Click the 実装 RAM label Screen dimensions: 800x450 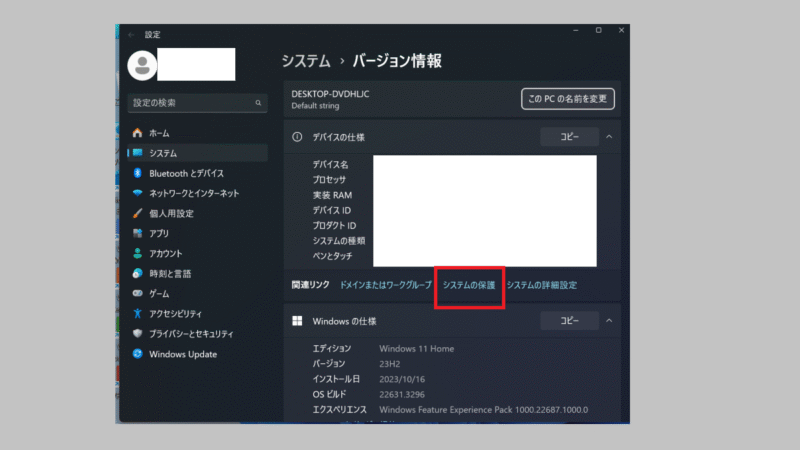(x=332, y=195)
